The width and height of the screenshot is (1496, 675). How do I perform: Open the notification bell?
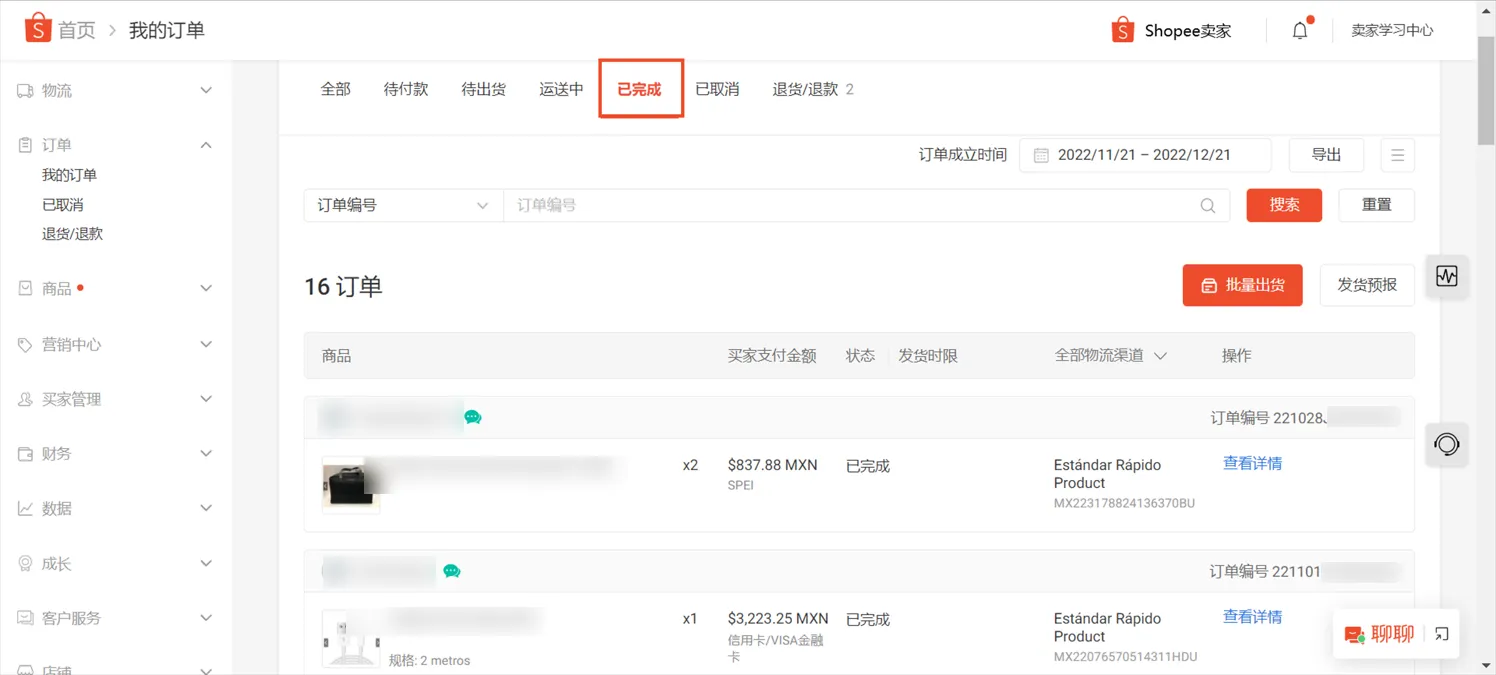pyautogui.click(x=1299, y=30)
